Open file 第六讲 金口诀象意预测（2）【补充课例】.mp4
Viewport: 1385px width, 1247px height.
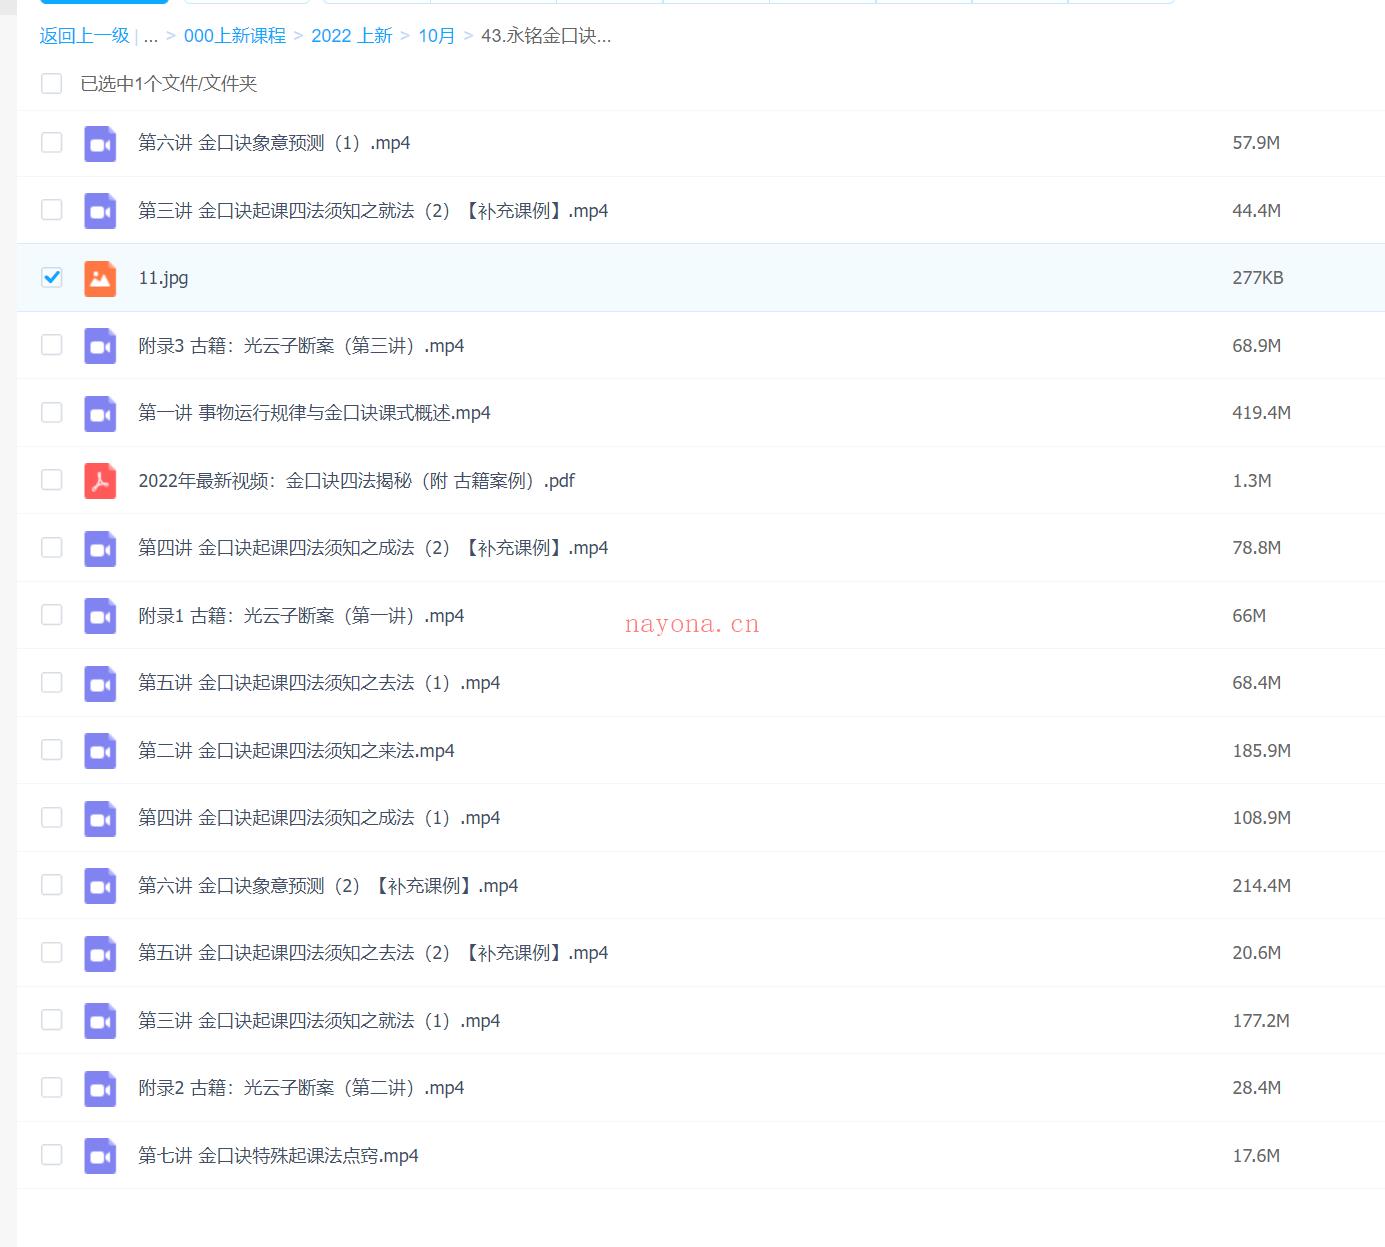(328, 886)
